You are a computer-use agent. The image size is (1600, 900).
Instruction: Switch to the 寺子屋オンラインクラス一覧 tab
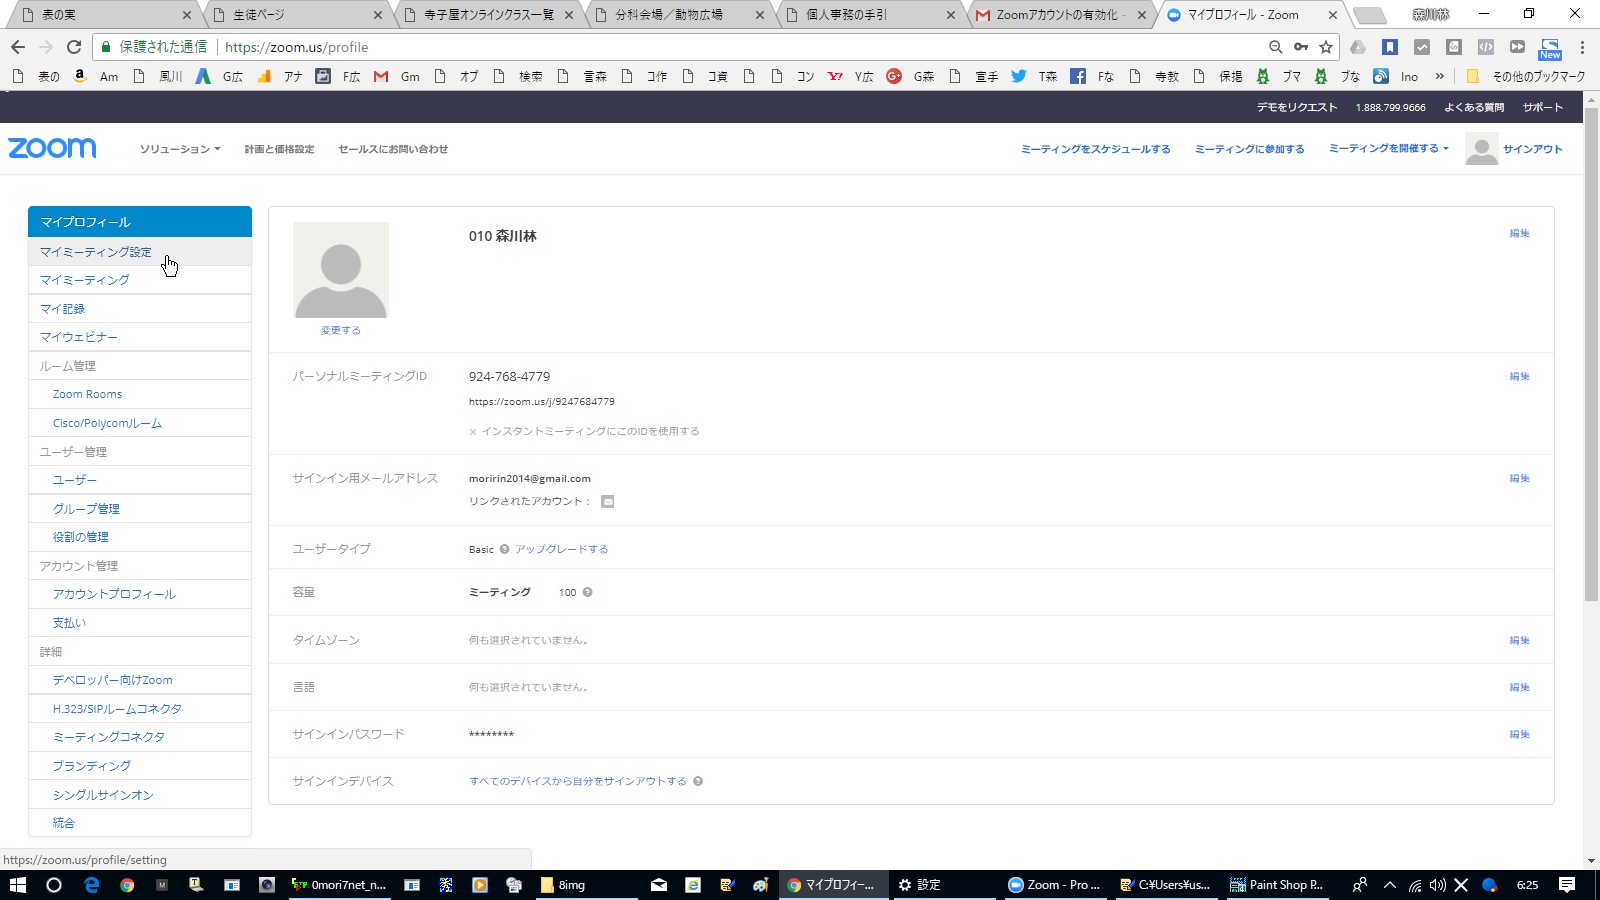point(488,15)
